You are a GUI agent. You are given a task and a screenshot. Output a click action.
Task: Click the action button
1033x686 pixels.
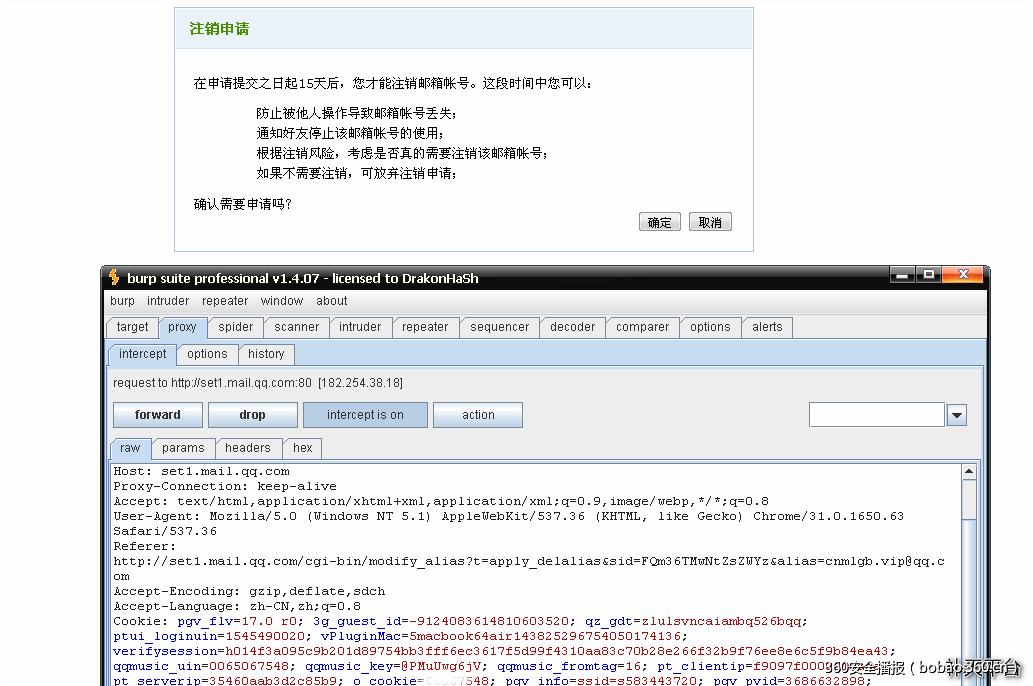pos(478,415)
